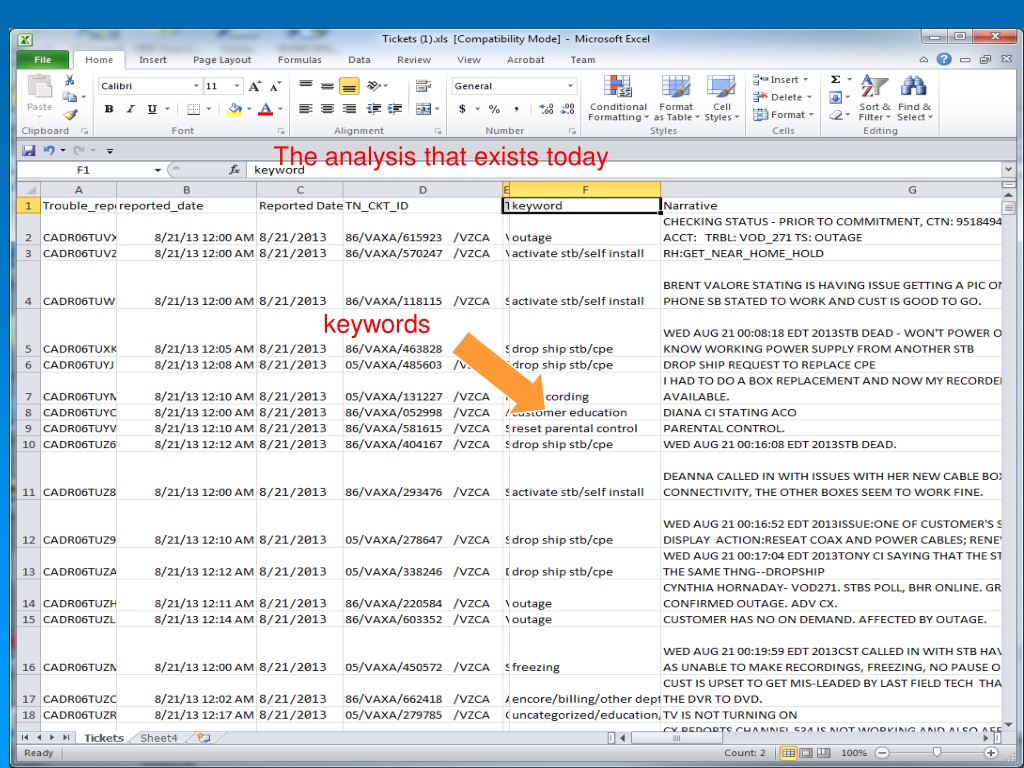Apply the yellow fill color bucket

click(234, 109)
